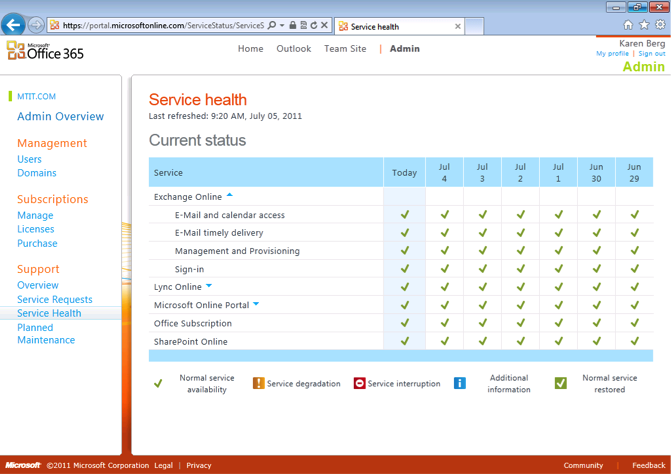
Task: Click the compatibility view icon in address bar
Action: click(x=303, y=25)
